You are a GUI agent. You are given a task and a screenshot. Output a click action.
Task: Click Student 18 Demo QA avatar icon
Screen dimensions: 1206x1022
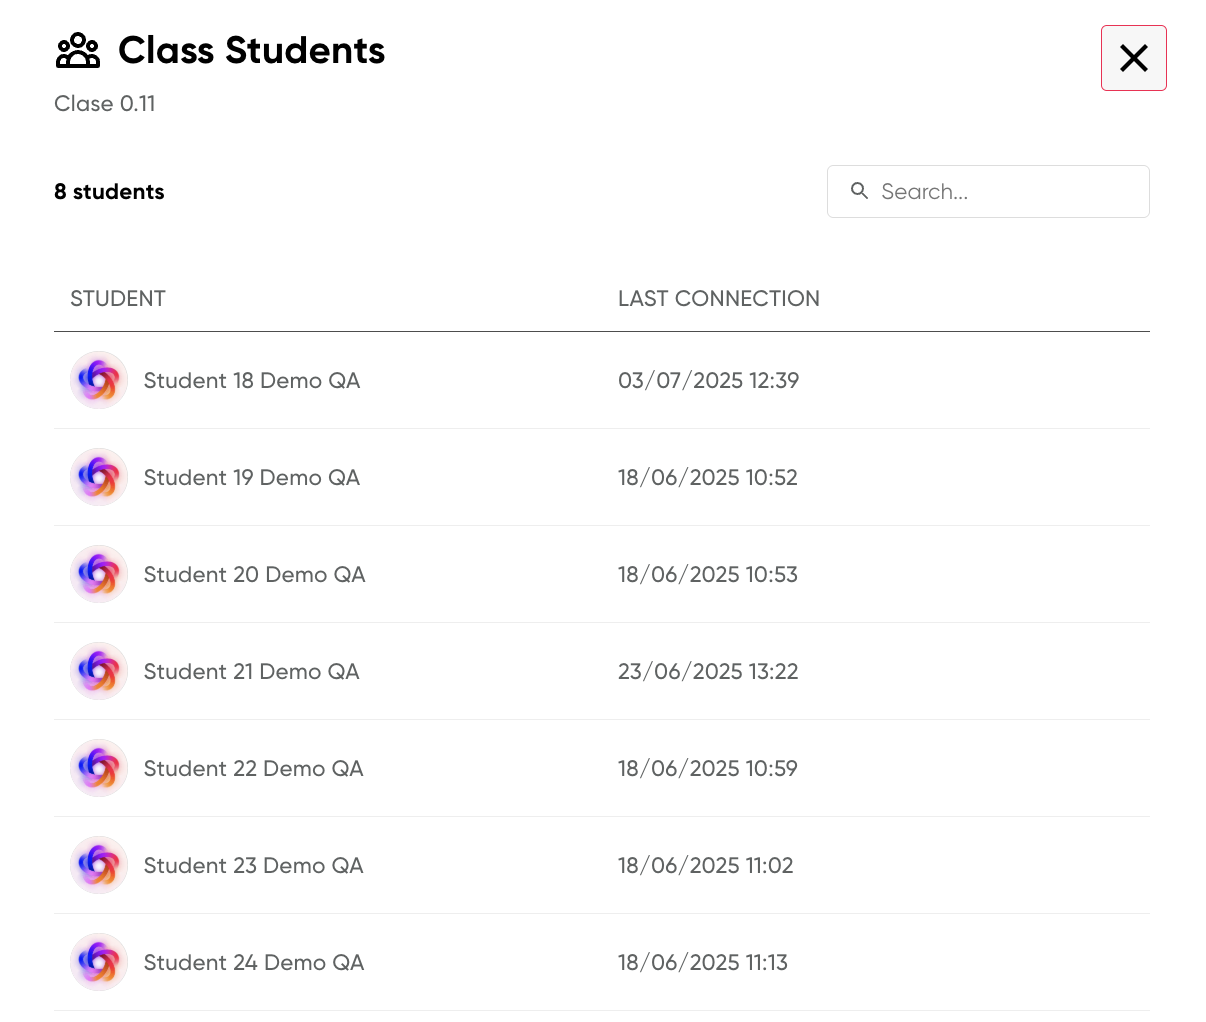point(99,380)
